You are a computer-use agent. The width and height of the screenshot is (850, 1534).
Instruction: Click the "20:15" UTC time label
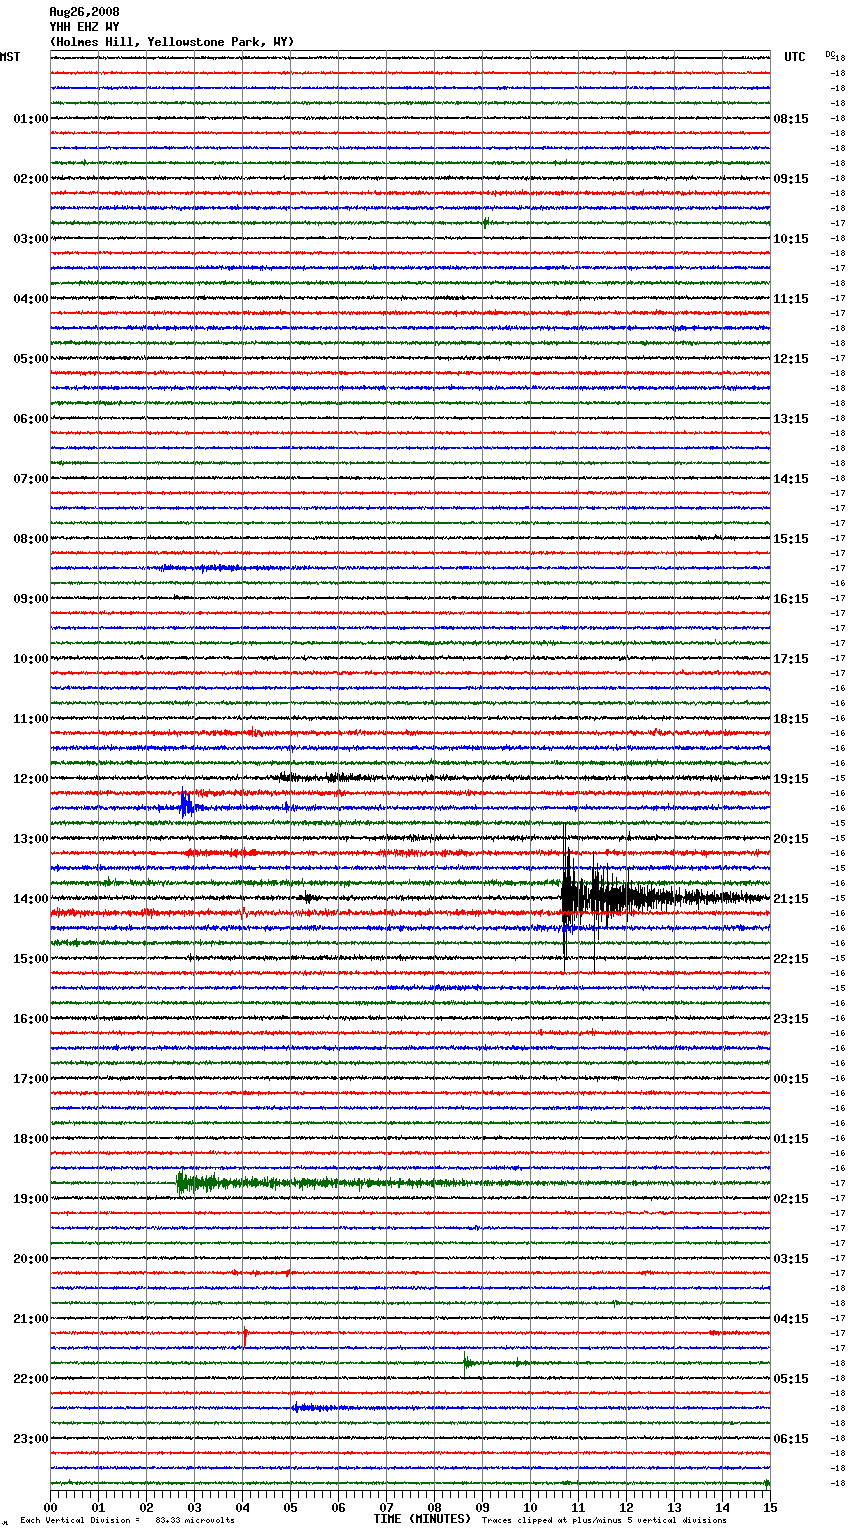click(x=791, y=839)
